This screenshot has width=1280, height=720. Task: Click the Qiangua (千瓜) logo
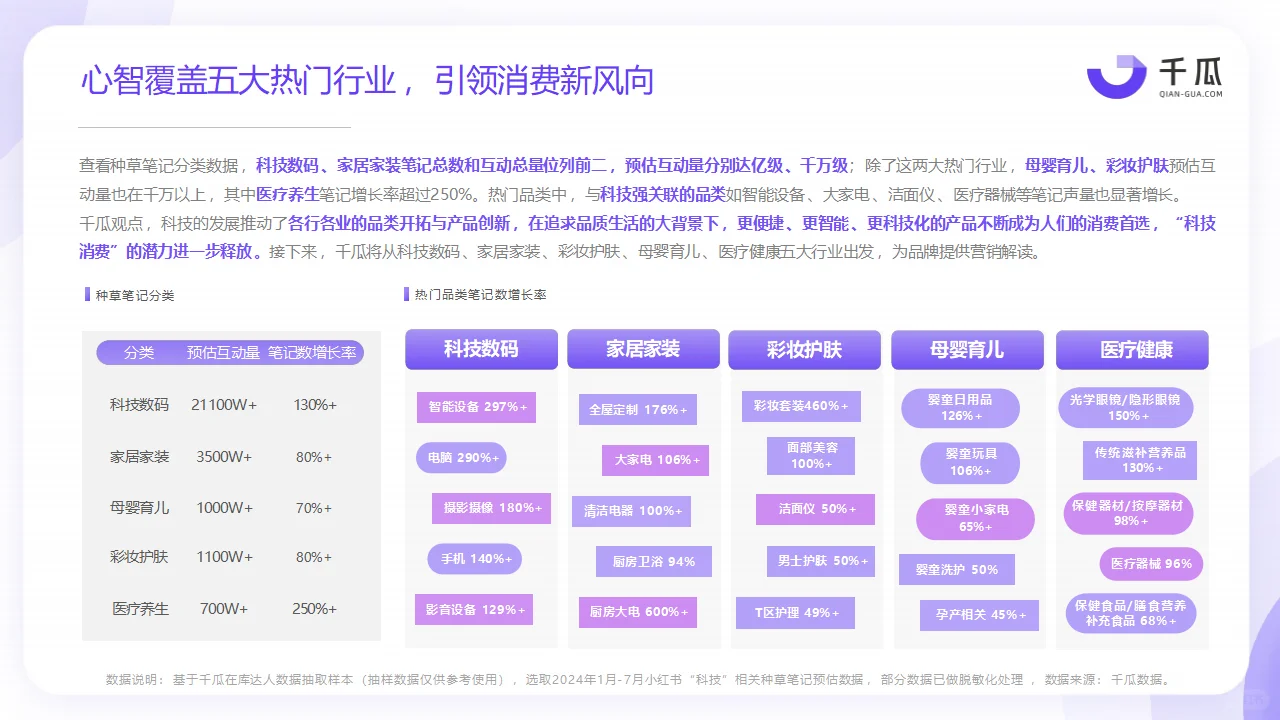pyautogui.click(x=1150, y=76)
